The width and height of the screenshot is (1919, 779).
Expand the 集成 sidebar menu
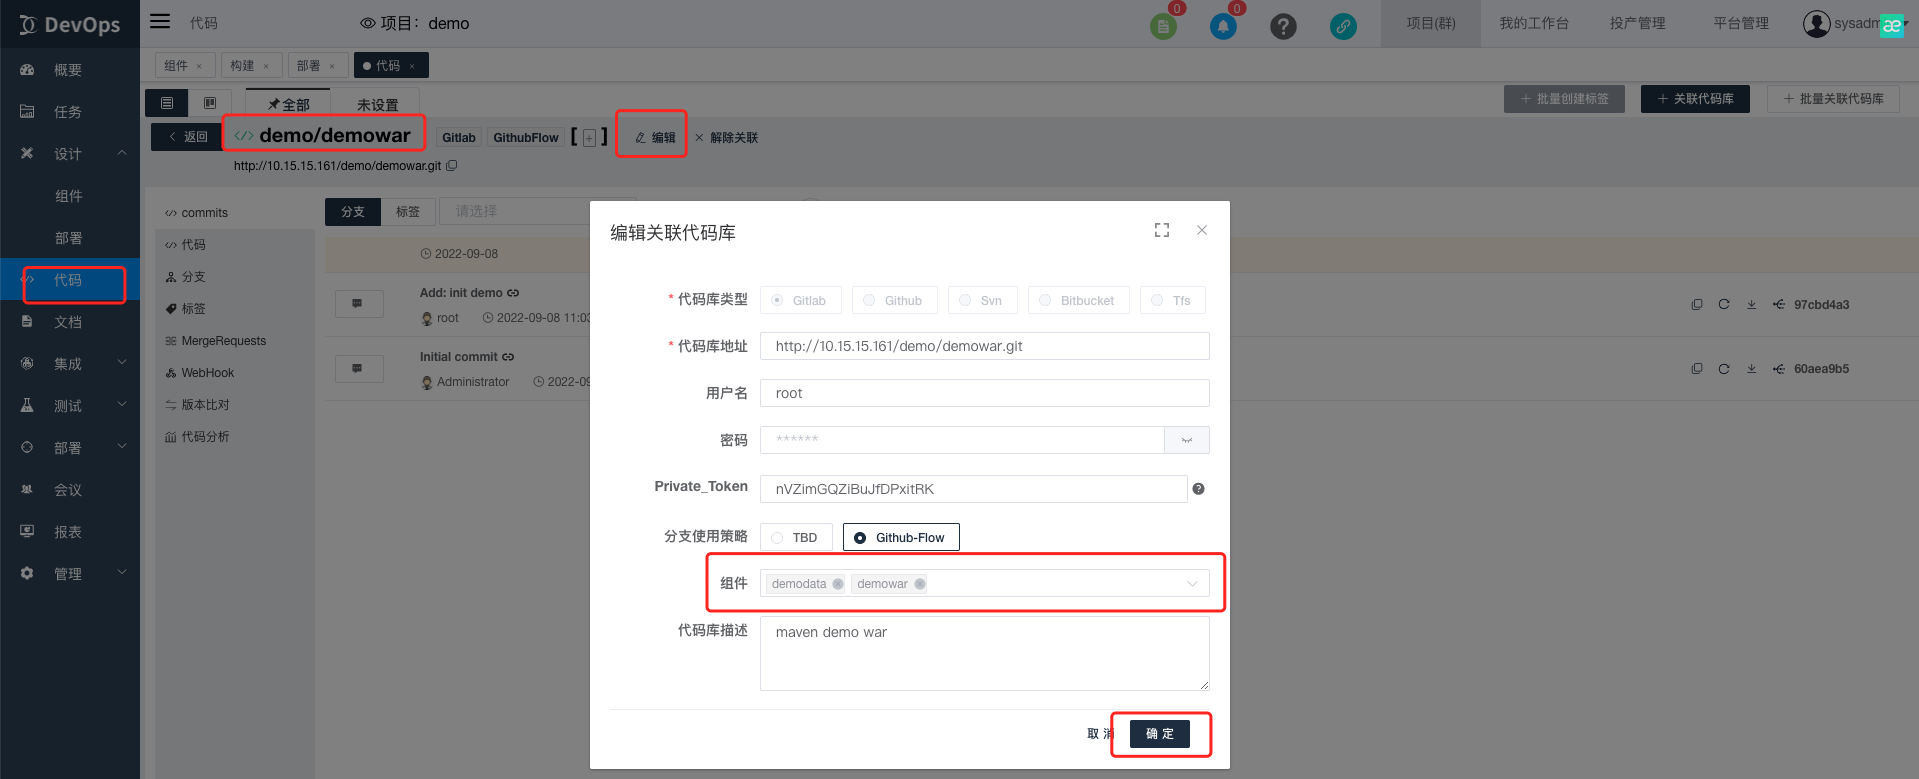click(x=69, y=364)
